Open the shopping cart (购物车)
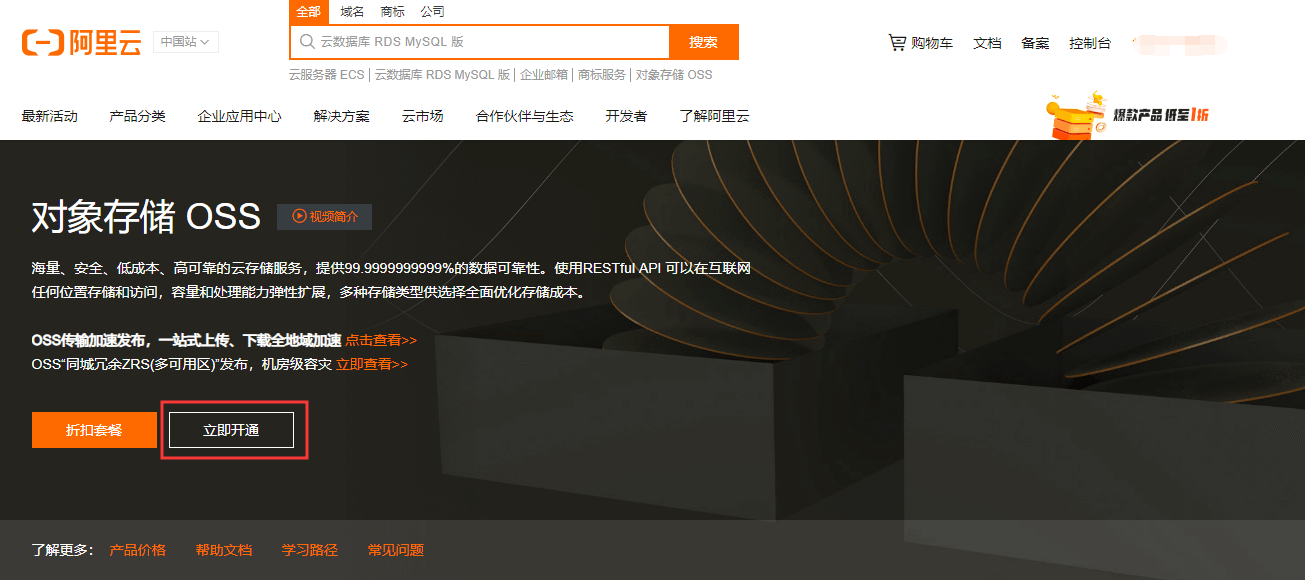Image resolution: width=1305 pixels, height=580 pixels. pos(920,43)
